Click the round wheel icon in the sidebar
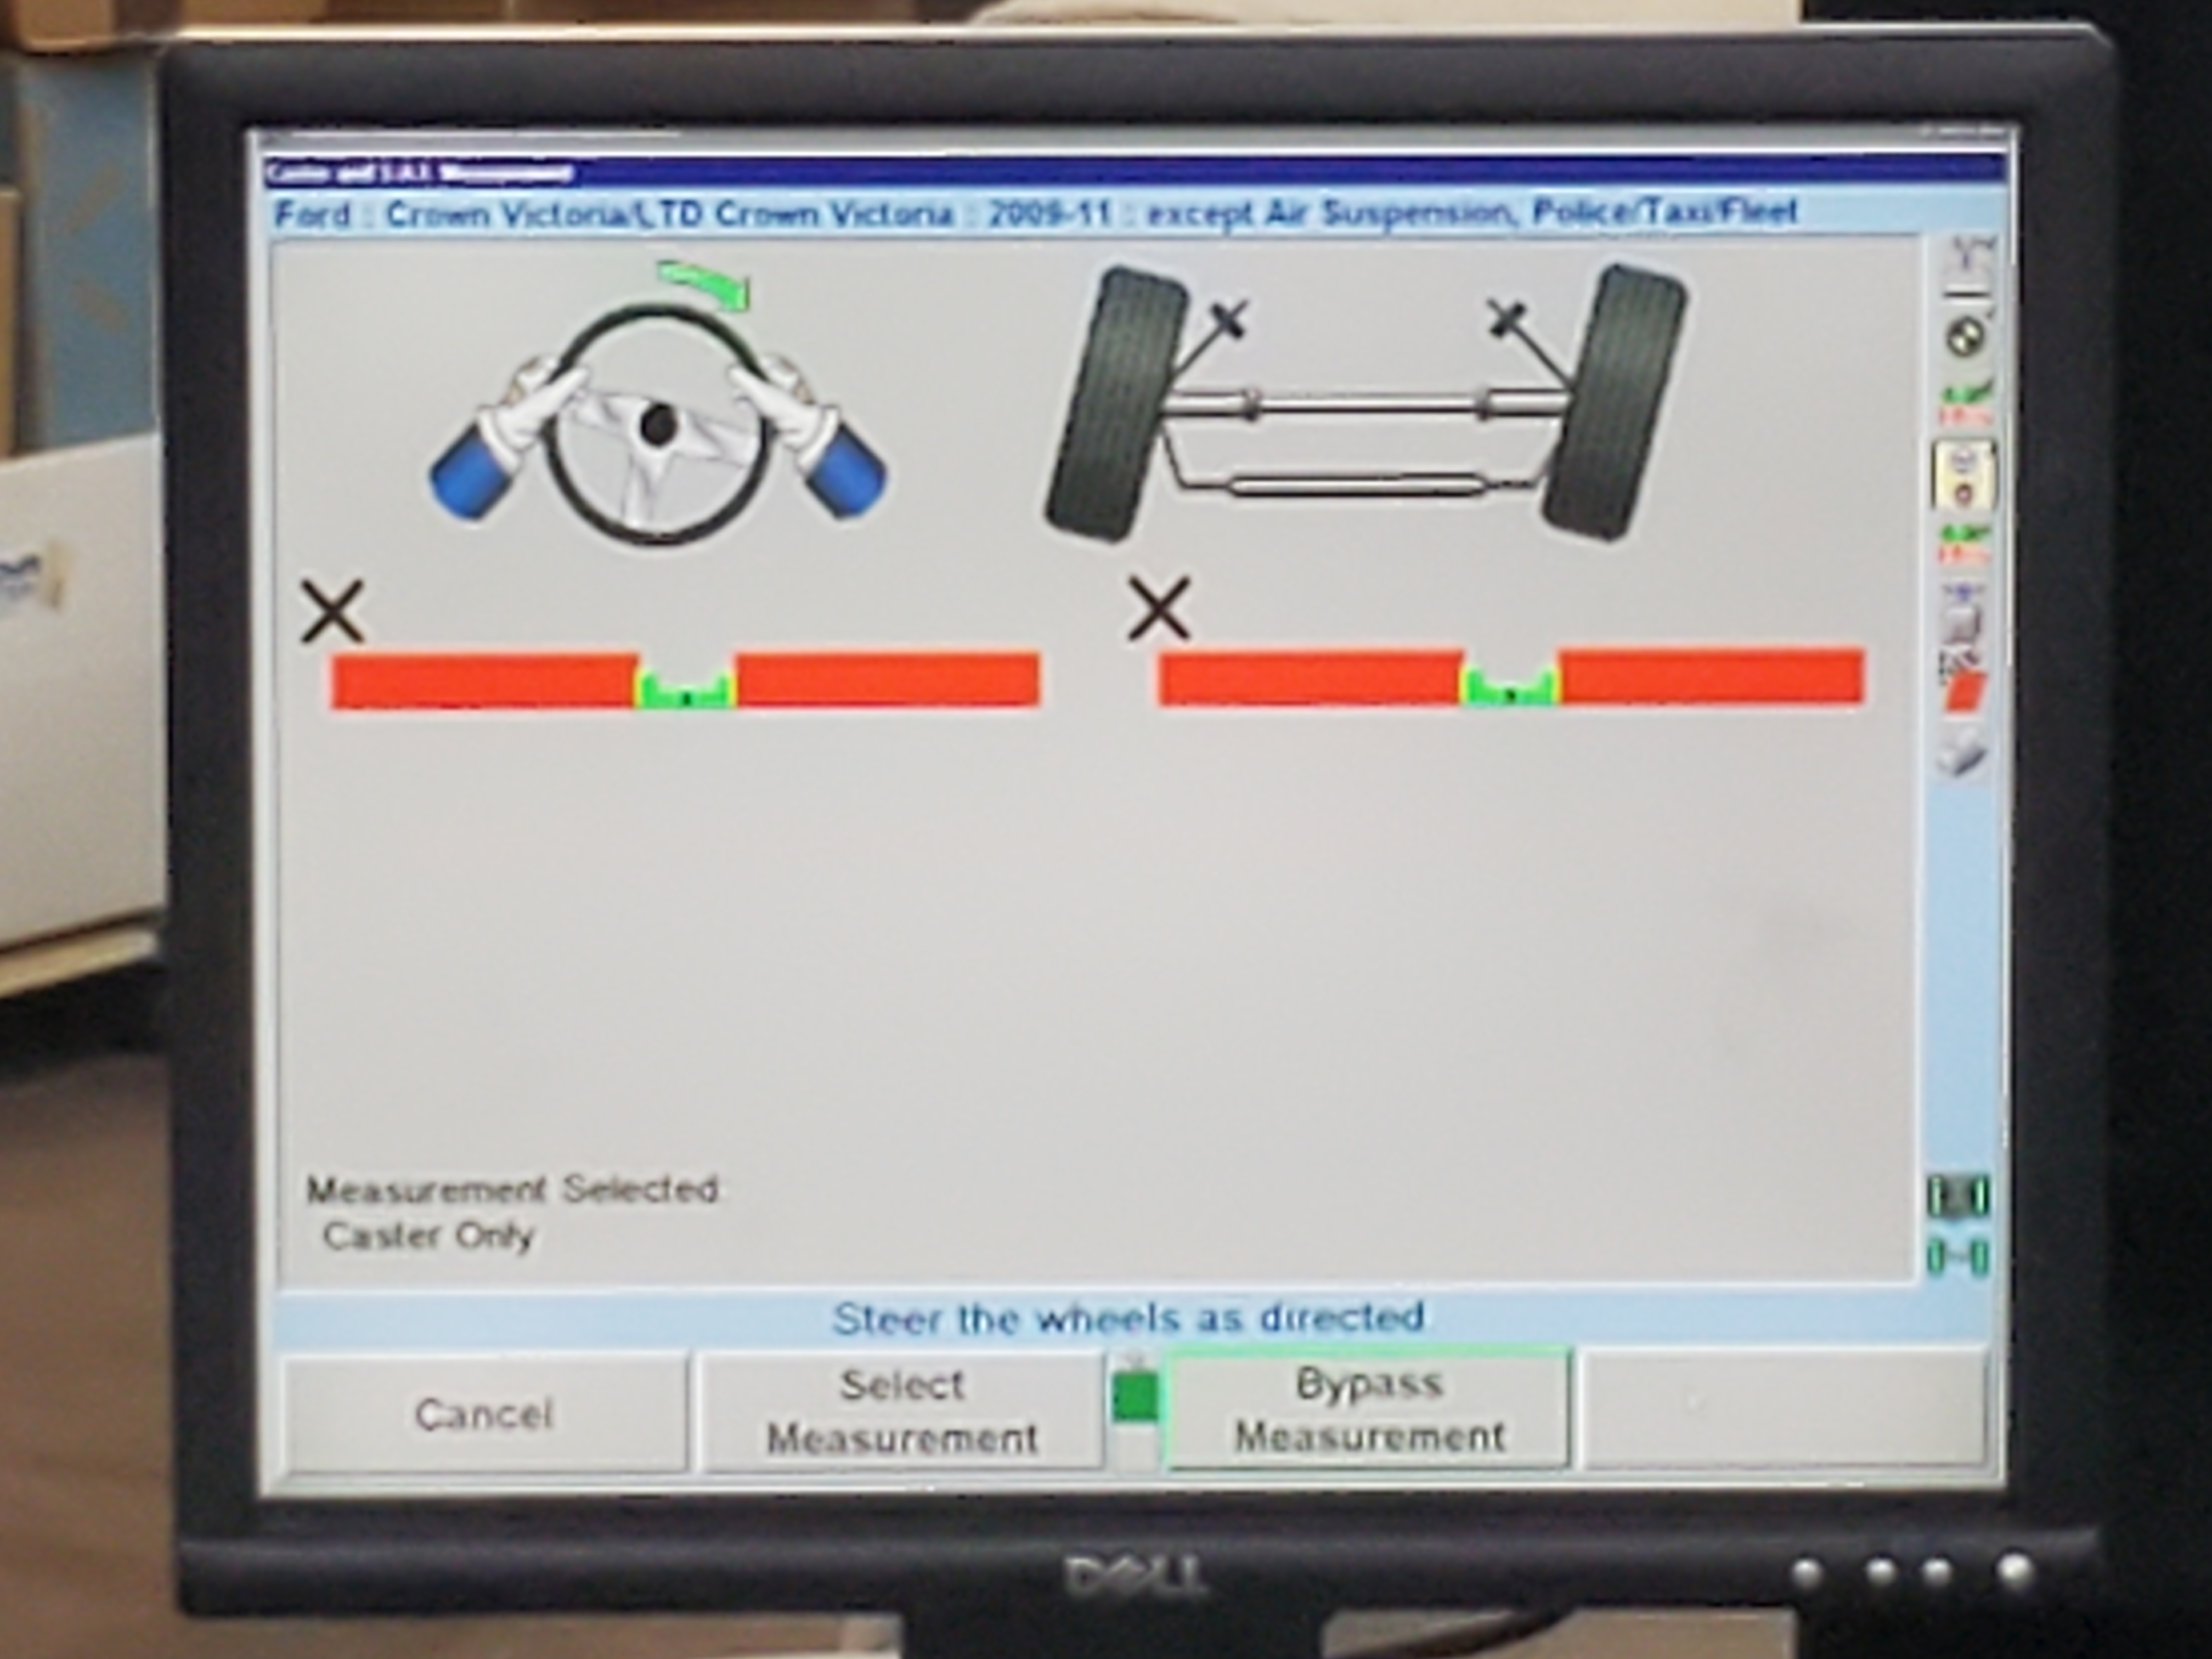This screenshot has height=1659, width=2212. point(1967,336)
